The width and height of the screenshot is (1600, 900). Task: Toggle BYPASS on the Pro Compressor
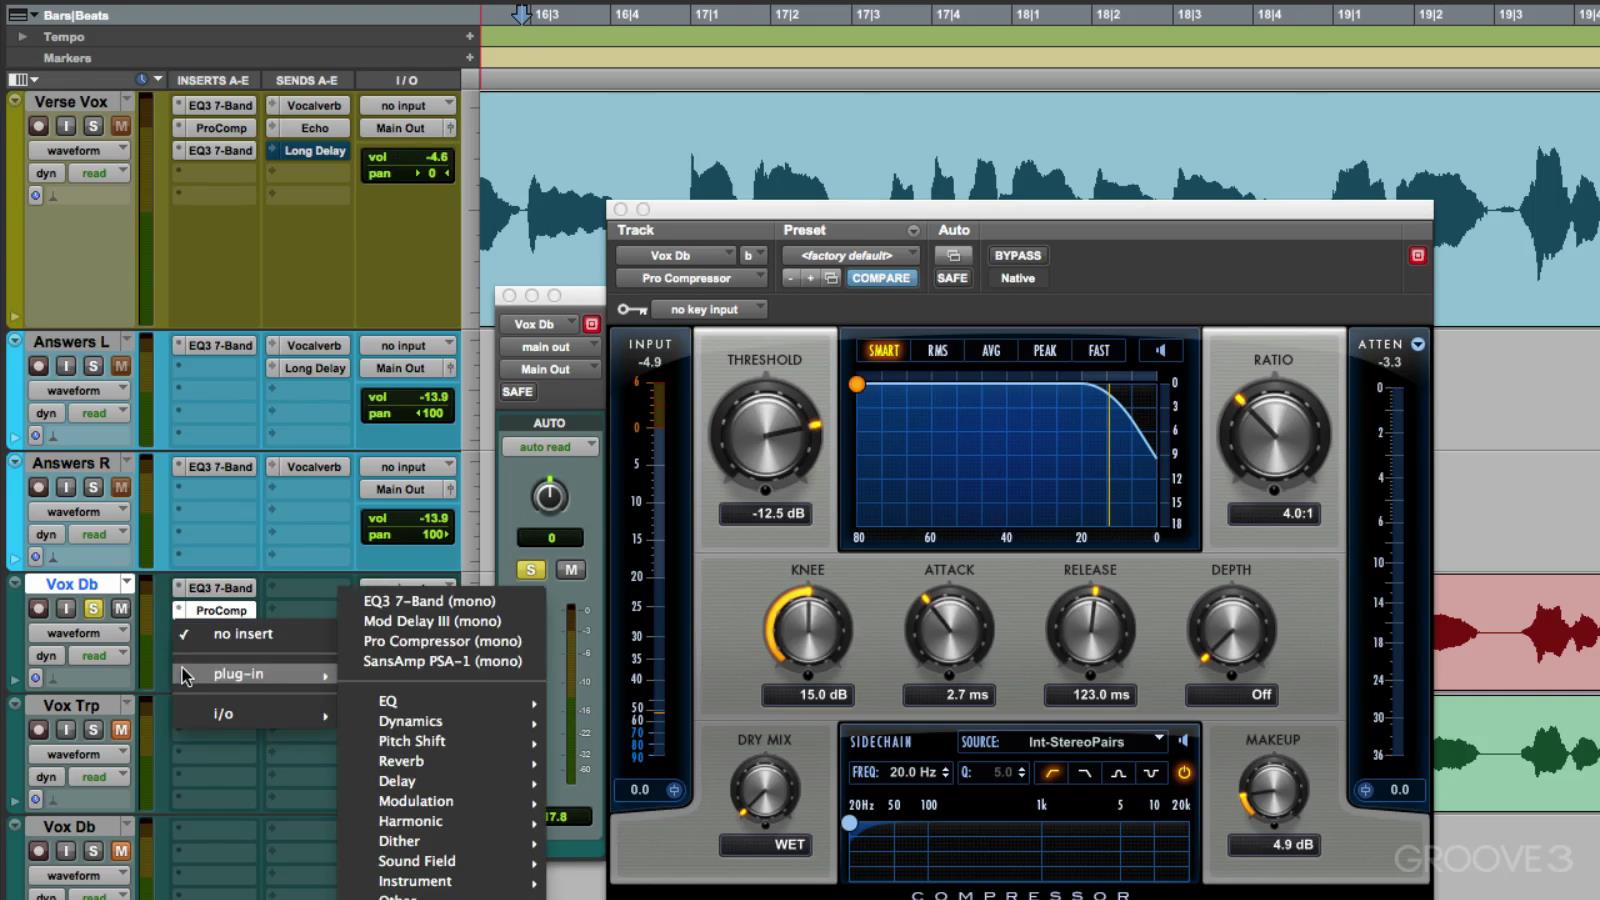coord(1018,256)
